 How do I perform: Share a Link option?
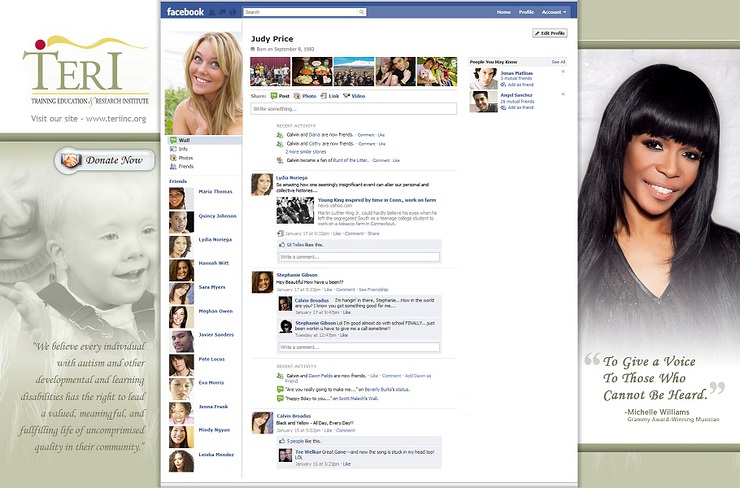click(330, 96)
